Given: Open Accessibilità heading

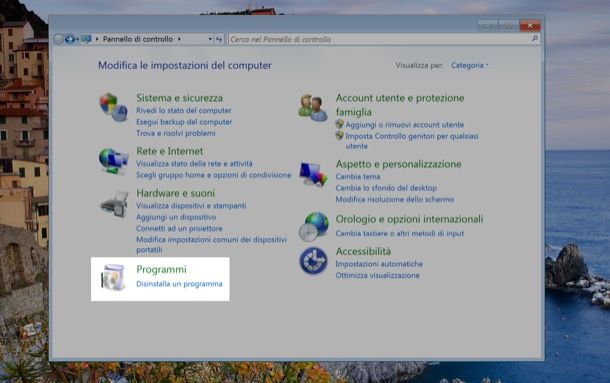Looking at the screenshot, I should click(x=363, y=251).
